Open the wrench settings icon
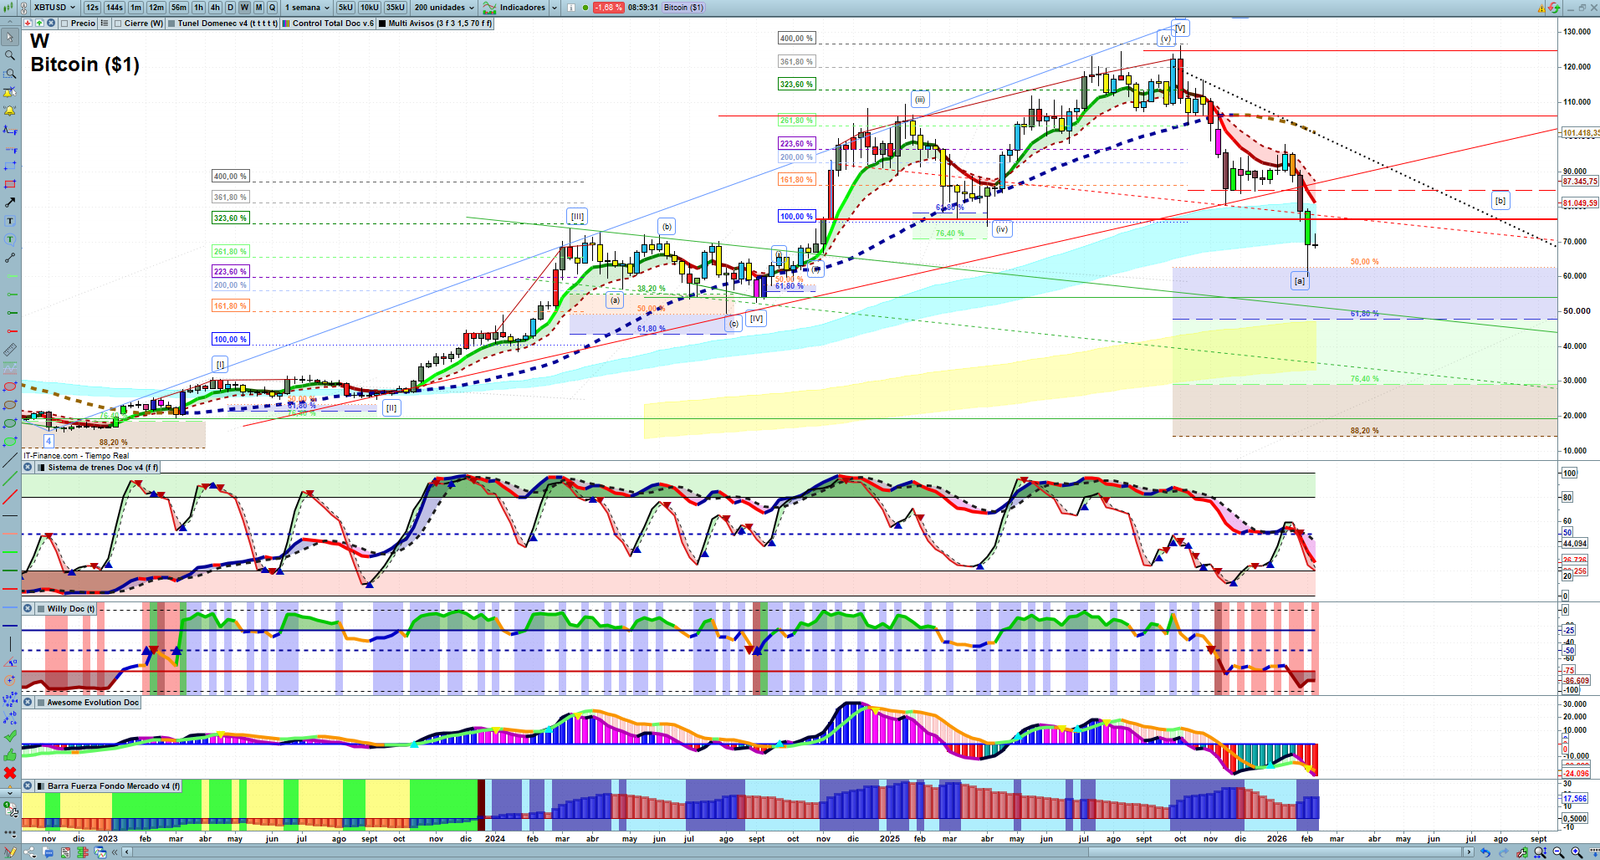The image size is (1600, 860). (1522, 852)
